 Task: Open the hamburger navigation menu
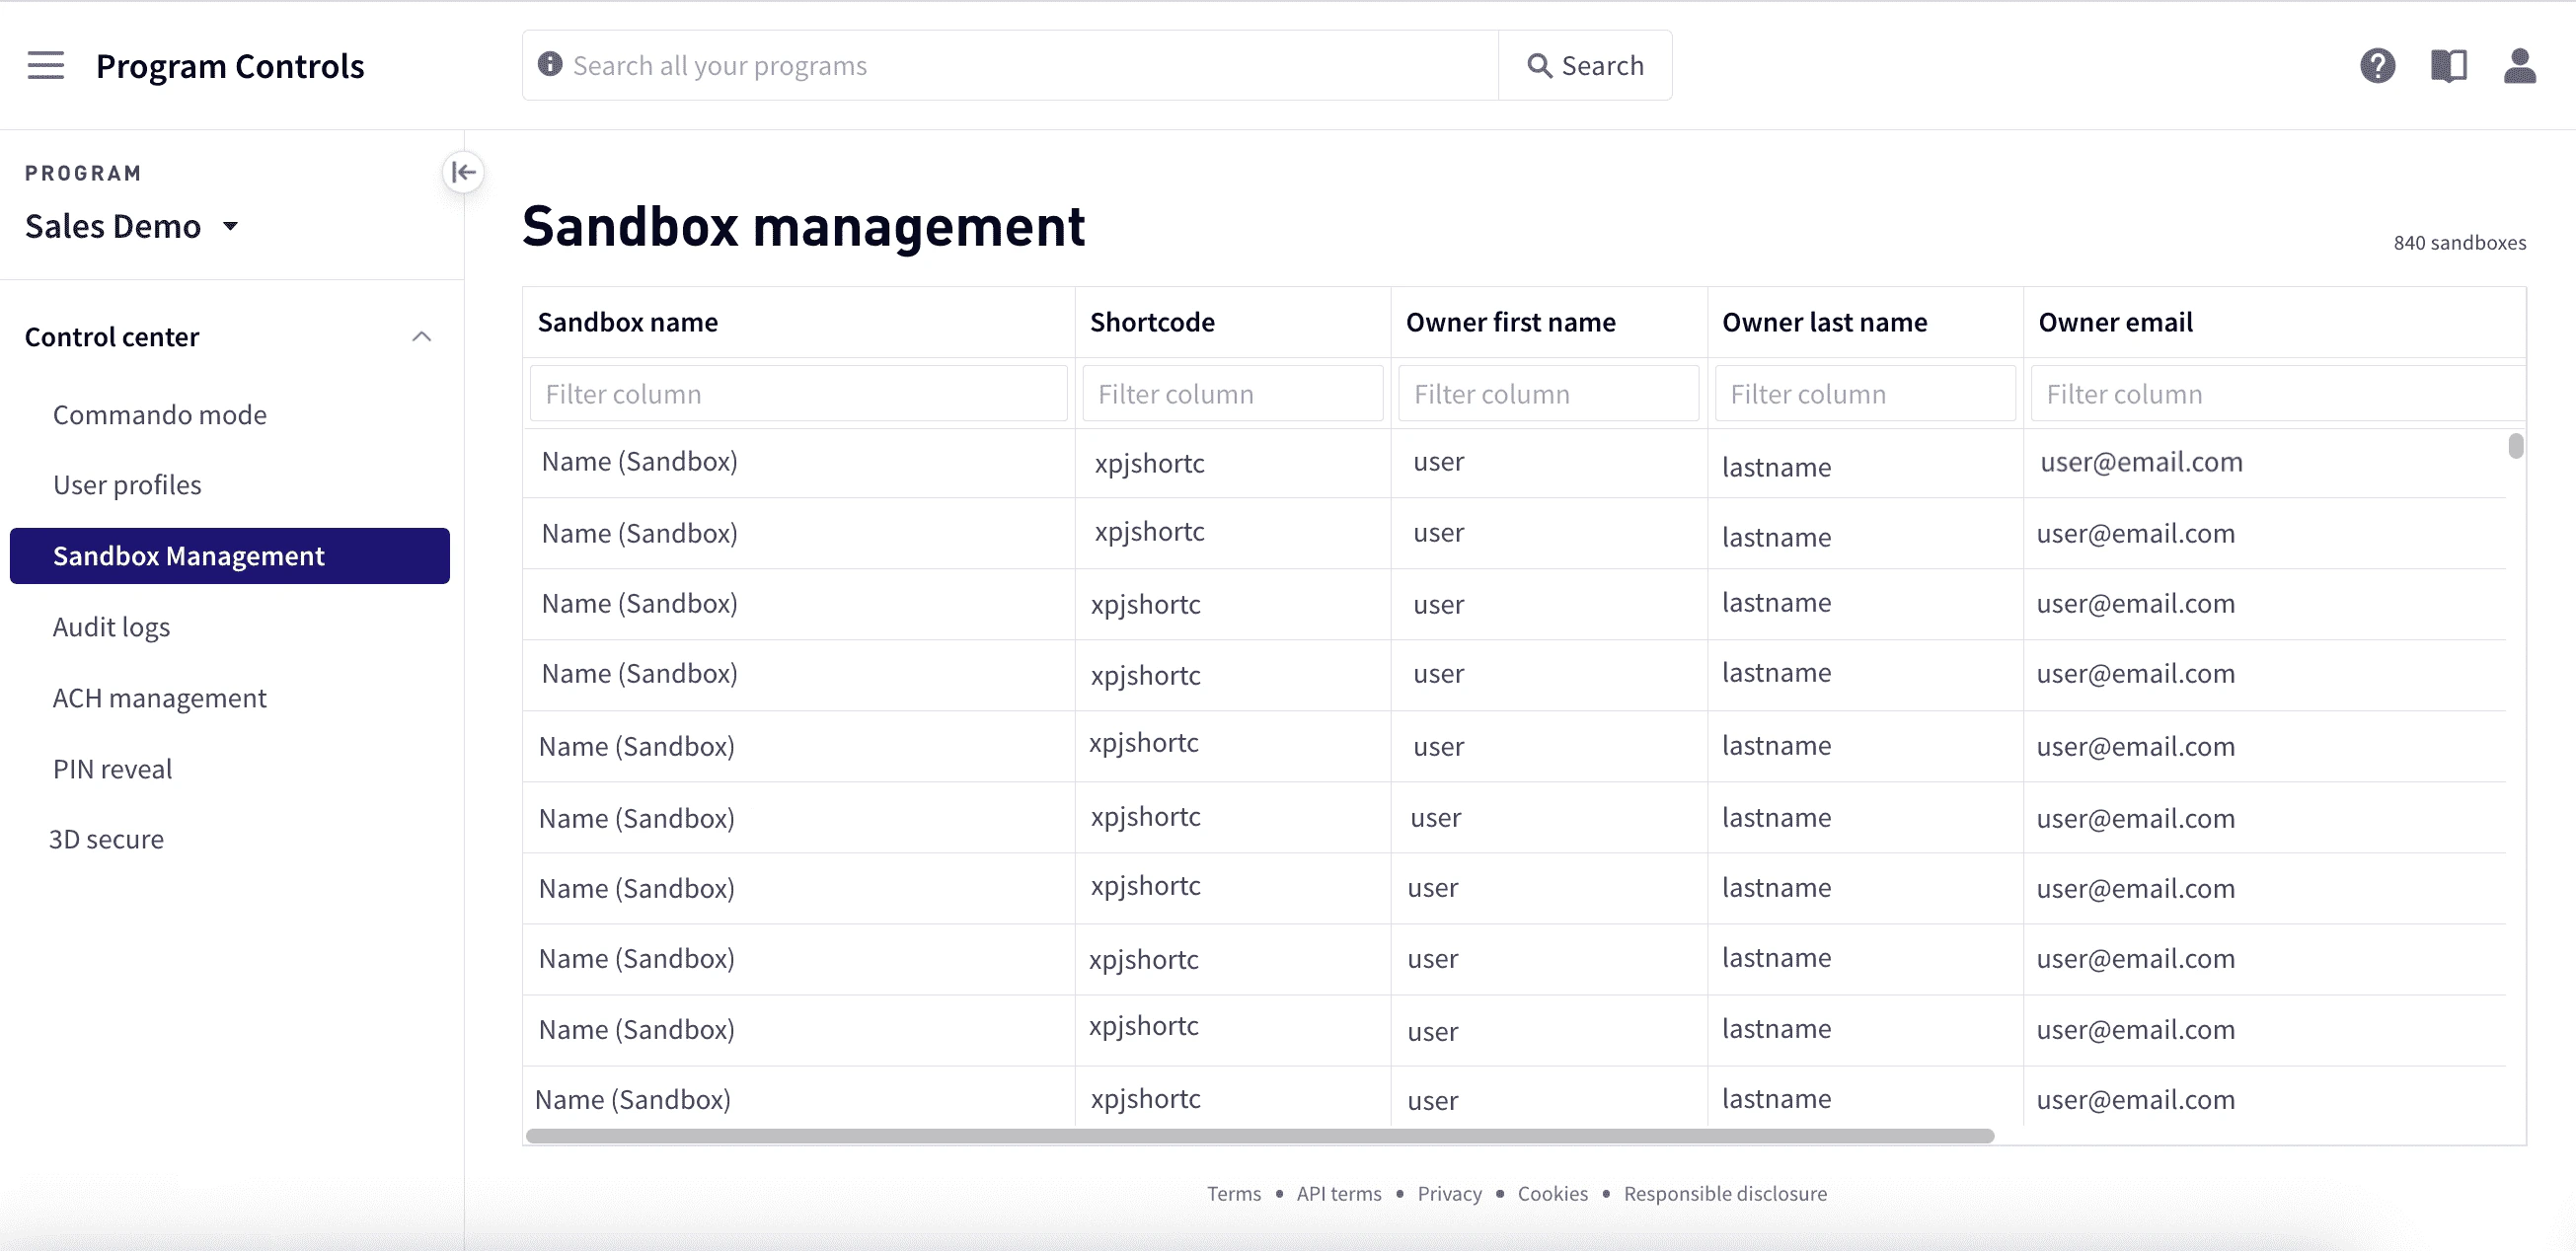click(45, 65)
